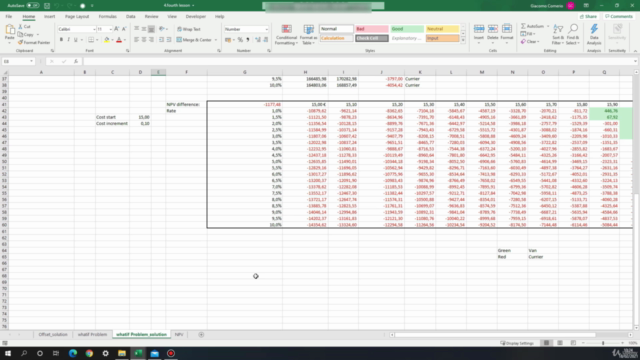Add a new sheet plus icon
This screenshot has width=640, height=360.
pyautogui.click(x=201, y=335)
